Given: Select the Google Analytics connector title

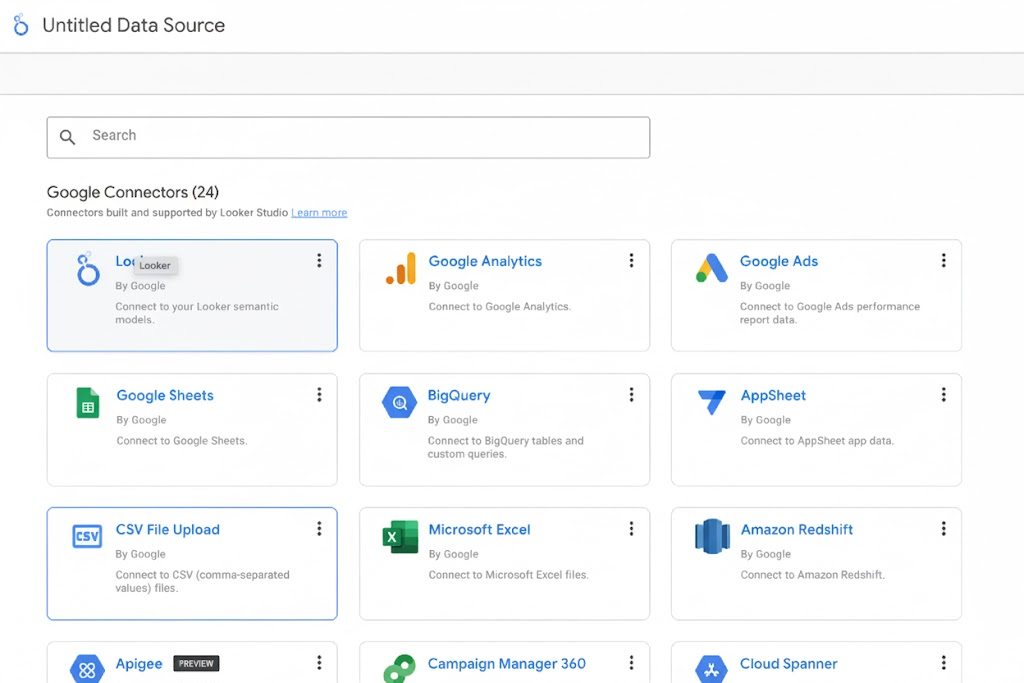Looking at the screenshot, I should (x=485, y=261).
